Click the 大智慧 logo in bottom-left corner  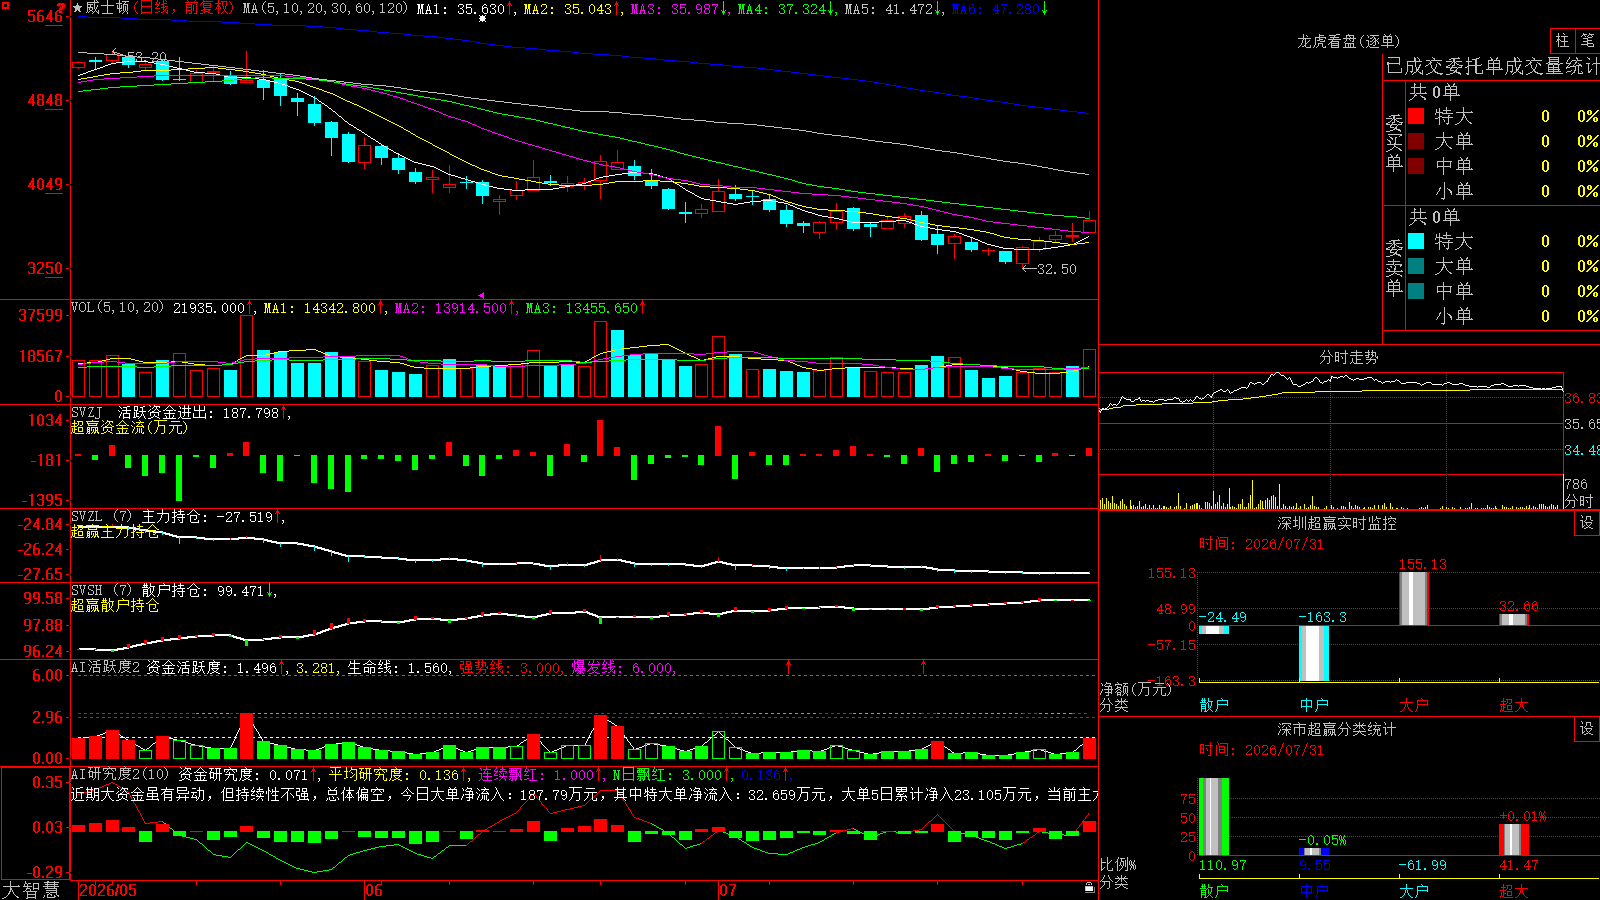tap(31, 889)
